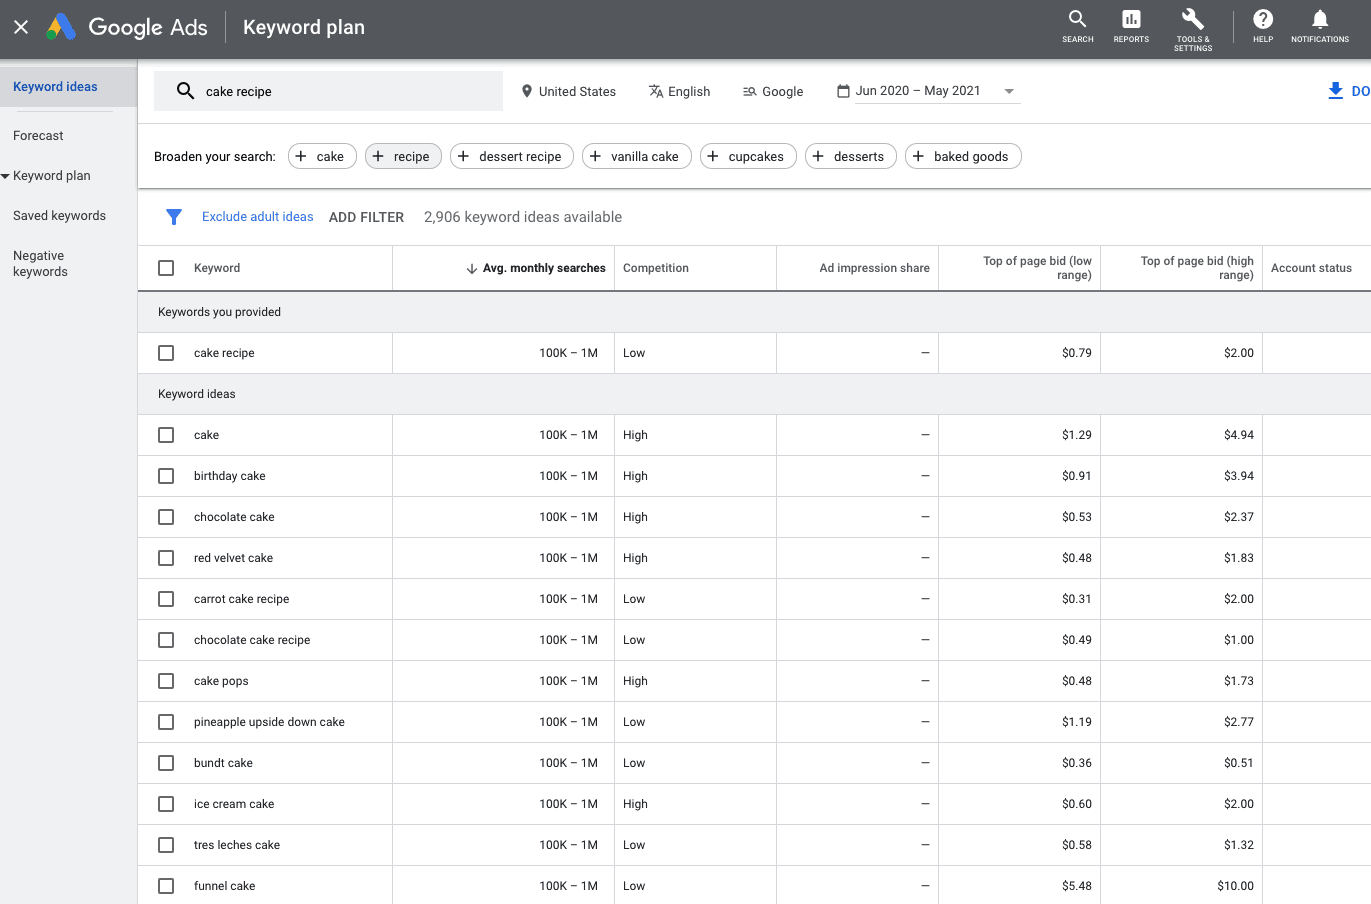This screenshot has height=904, width=1371.
Task: Select the 'cake recipe' keyword checkbox
Action: click(166, 353)
